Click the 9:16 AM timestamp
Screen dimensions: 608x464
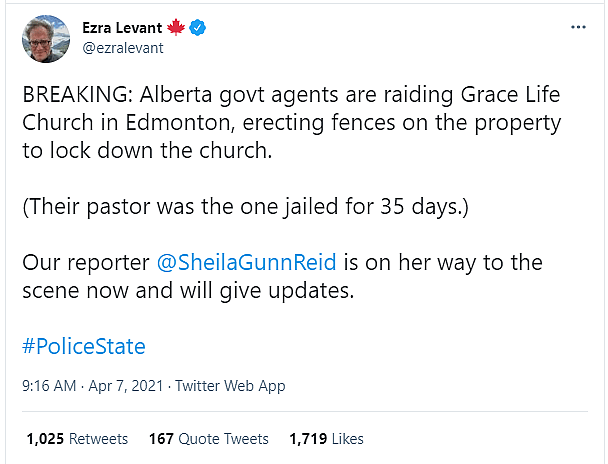[47, 386]
